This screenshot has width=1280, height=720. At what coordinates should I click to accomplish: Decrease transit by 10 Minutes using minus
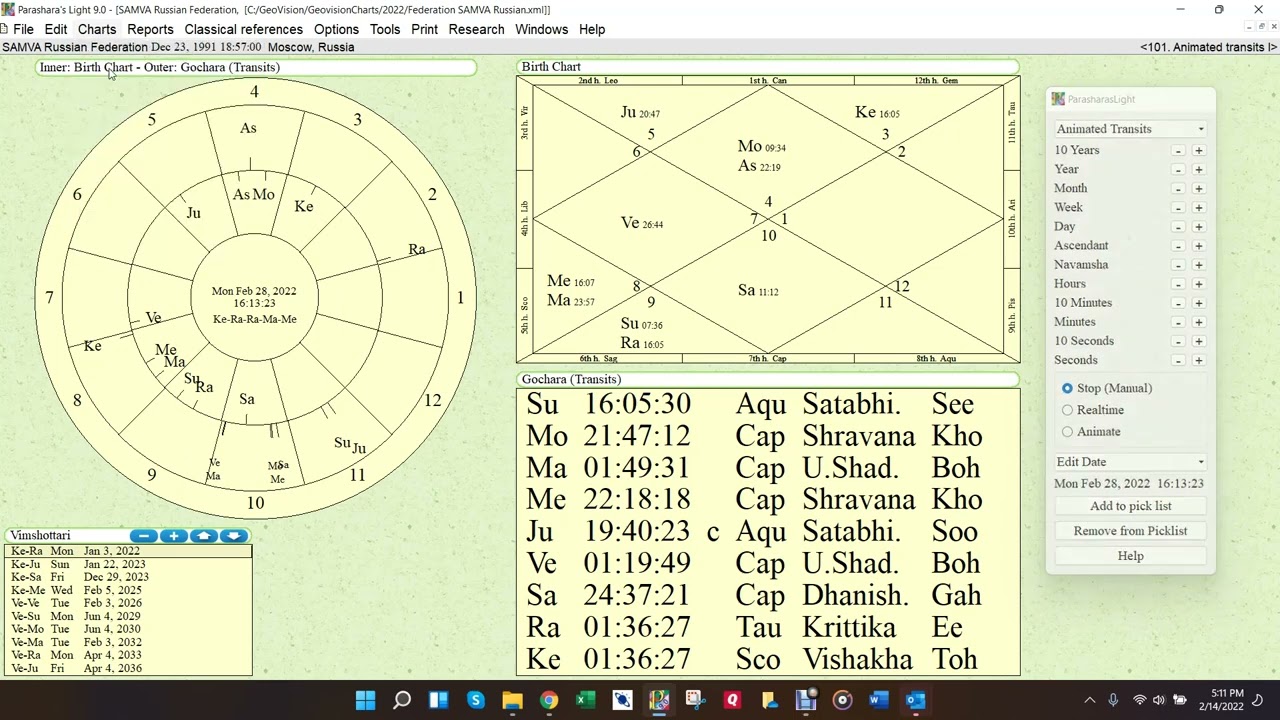tap(1178, 303)
